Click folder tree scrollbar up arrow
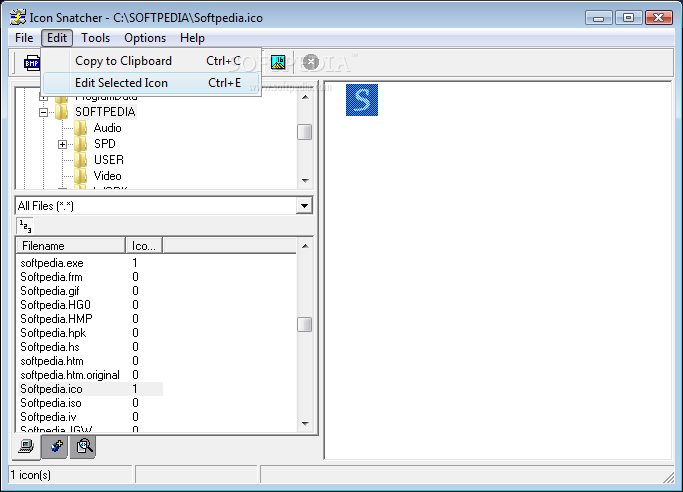This screenshot has width=683, height=492. [x=305, y=97]
